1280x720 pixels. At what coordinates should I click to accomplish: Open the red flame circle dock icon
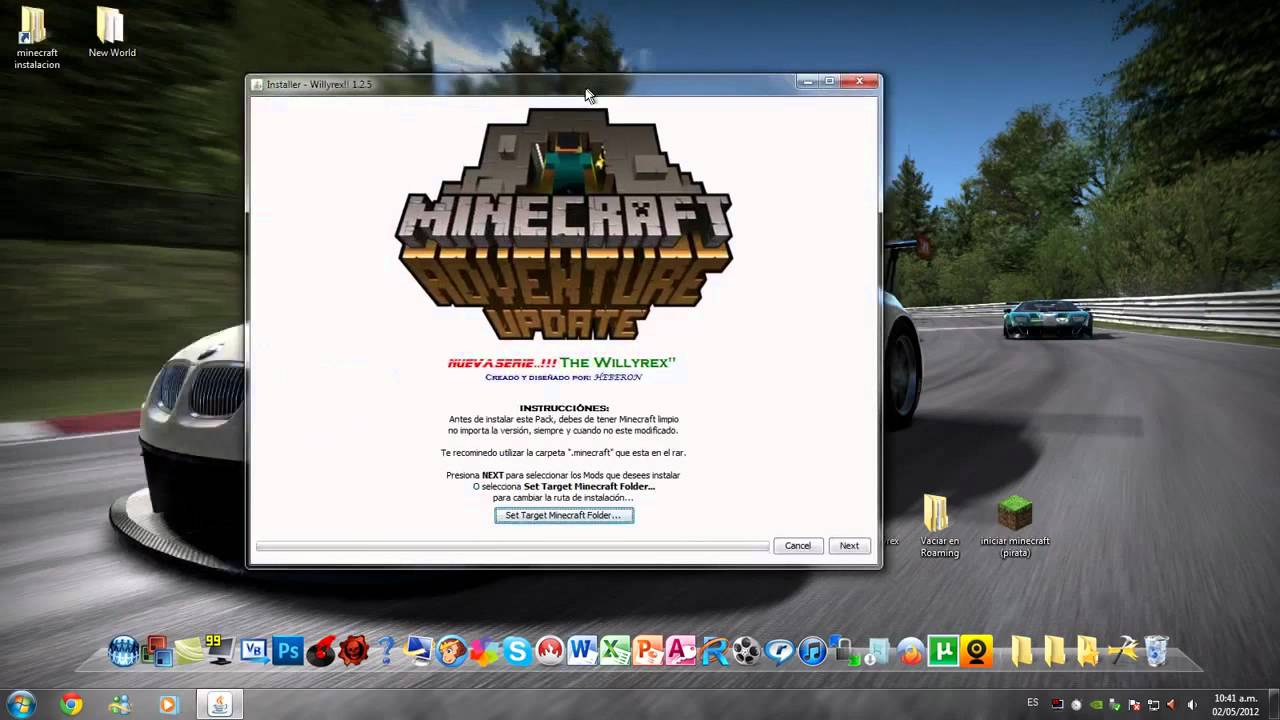549,652
